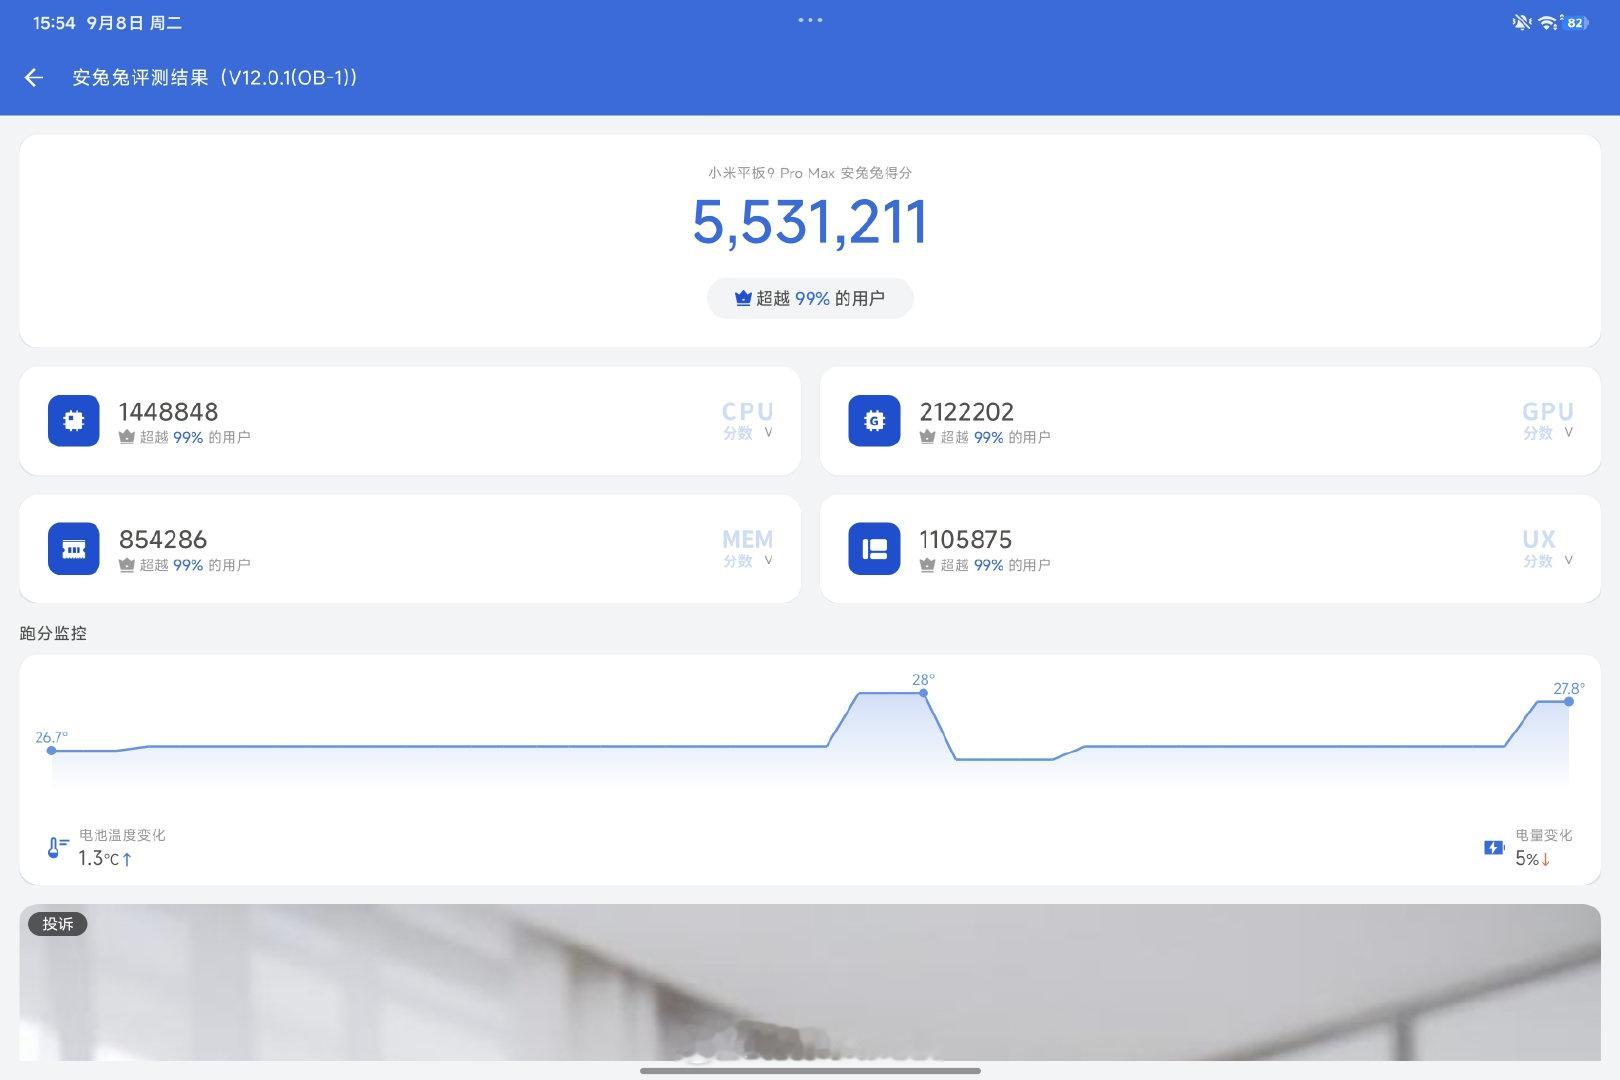
Task: Tap the battery charge change icon
Action: [1494, 848]
